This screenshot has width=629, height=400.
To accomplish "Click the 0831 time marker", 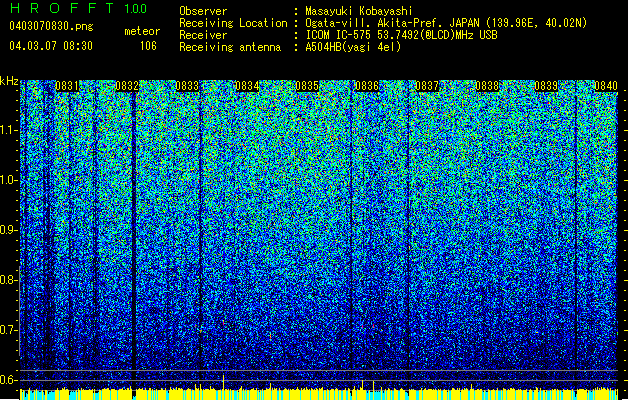I will (x=67, y=86).
